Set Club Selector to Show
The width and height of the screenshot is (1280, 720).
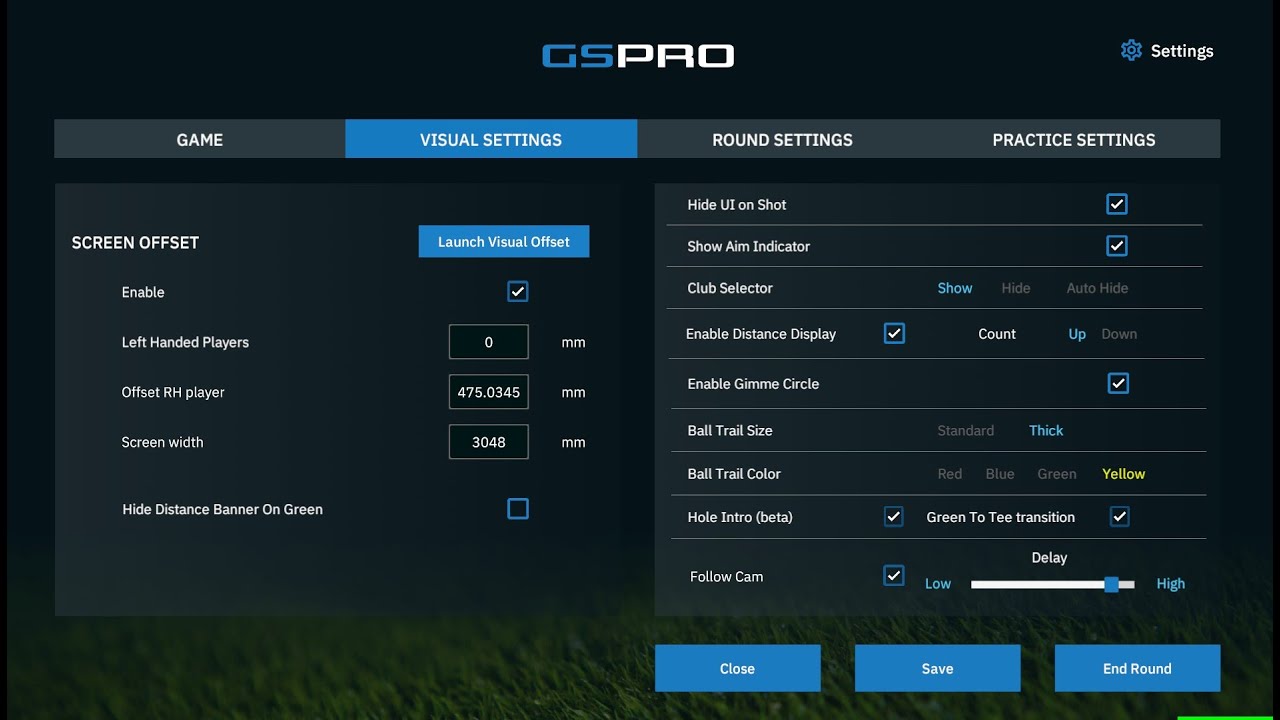tap(955, 288)
